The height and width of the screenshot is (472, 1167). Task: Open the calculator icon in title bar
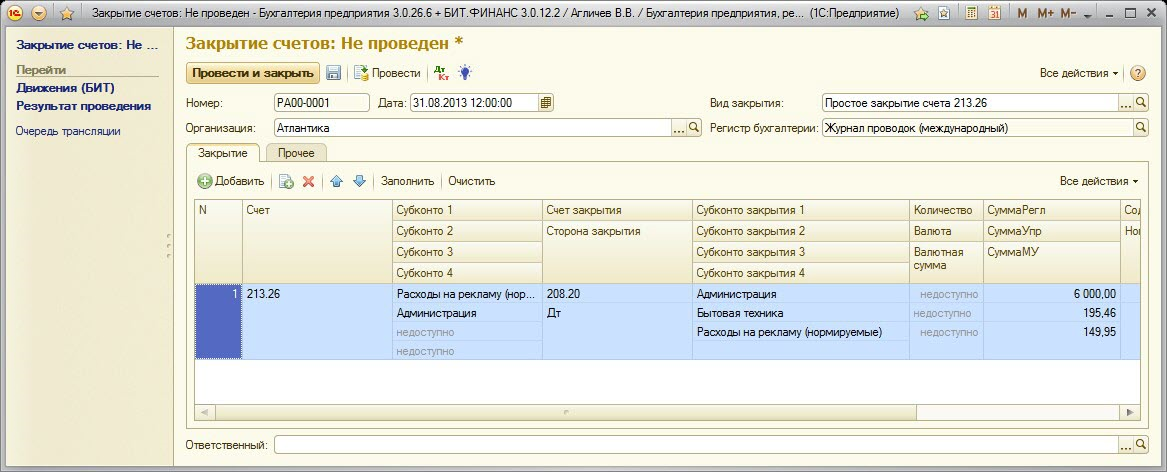(971, 14)
